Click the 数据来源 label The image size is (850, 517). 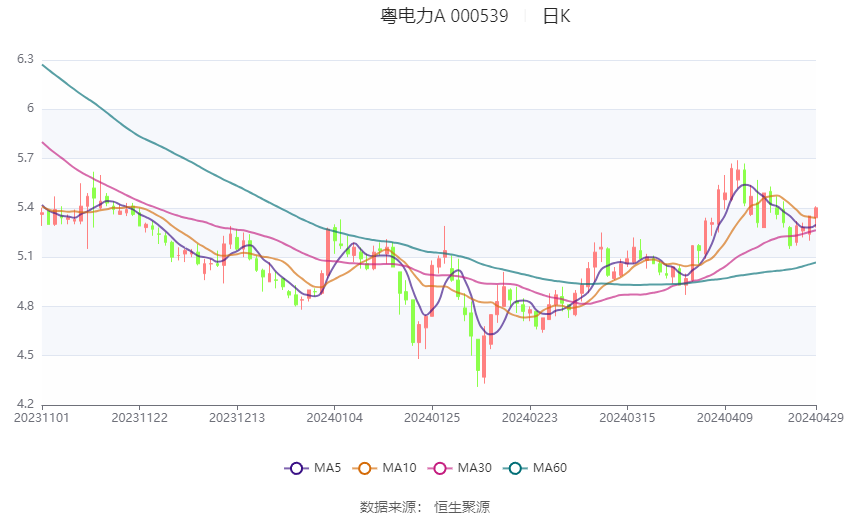coord(387,507)
